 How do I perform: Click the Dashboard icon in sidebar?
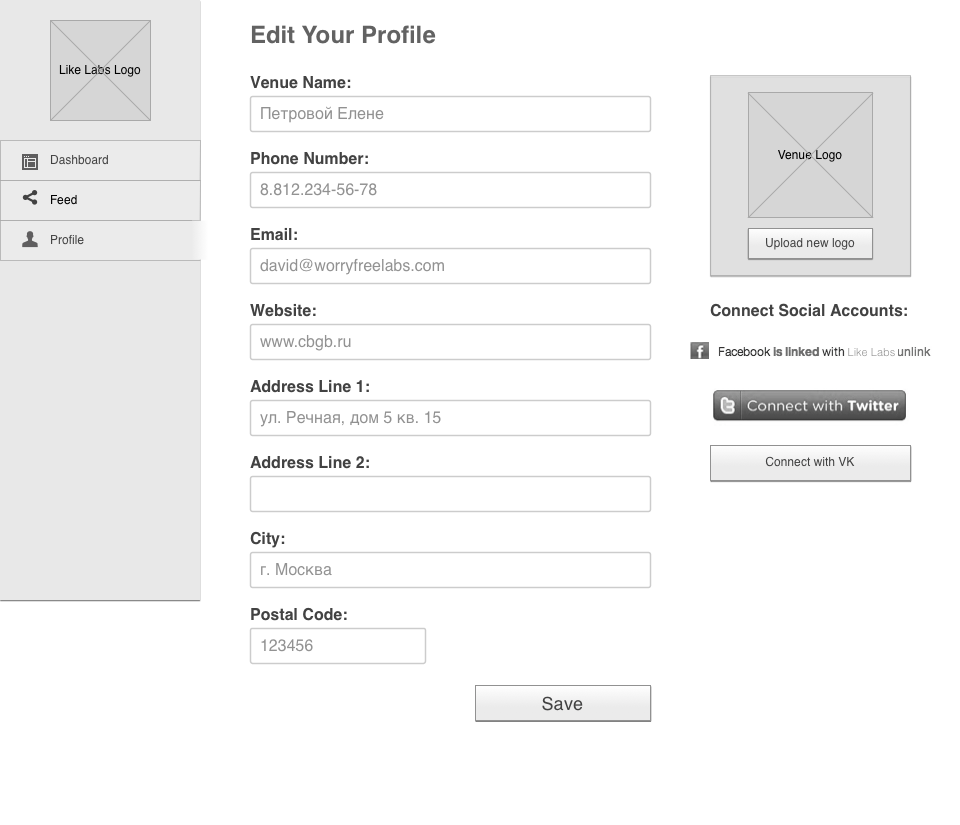[x=30, y=161]
